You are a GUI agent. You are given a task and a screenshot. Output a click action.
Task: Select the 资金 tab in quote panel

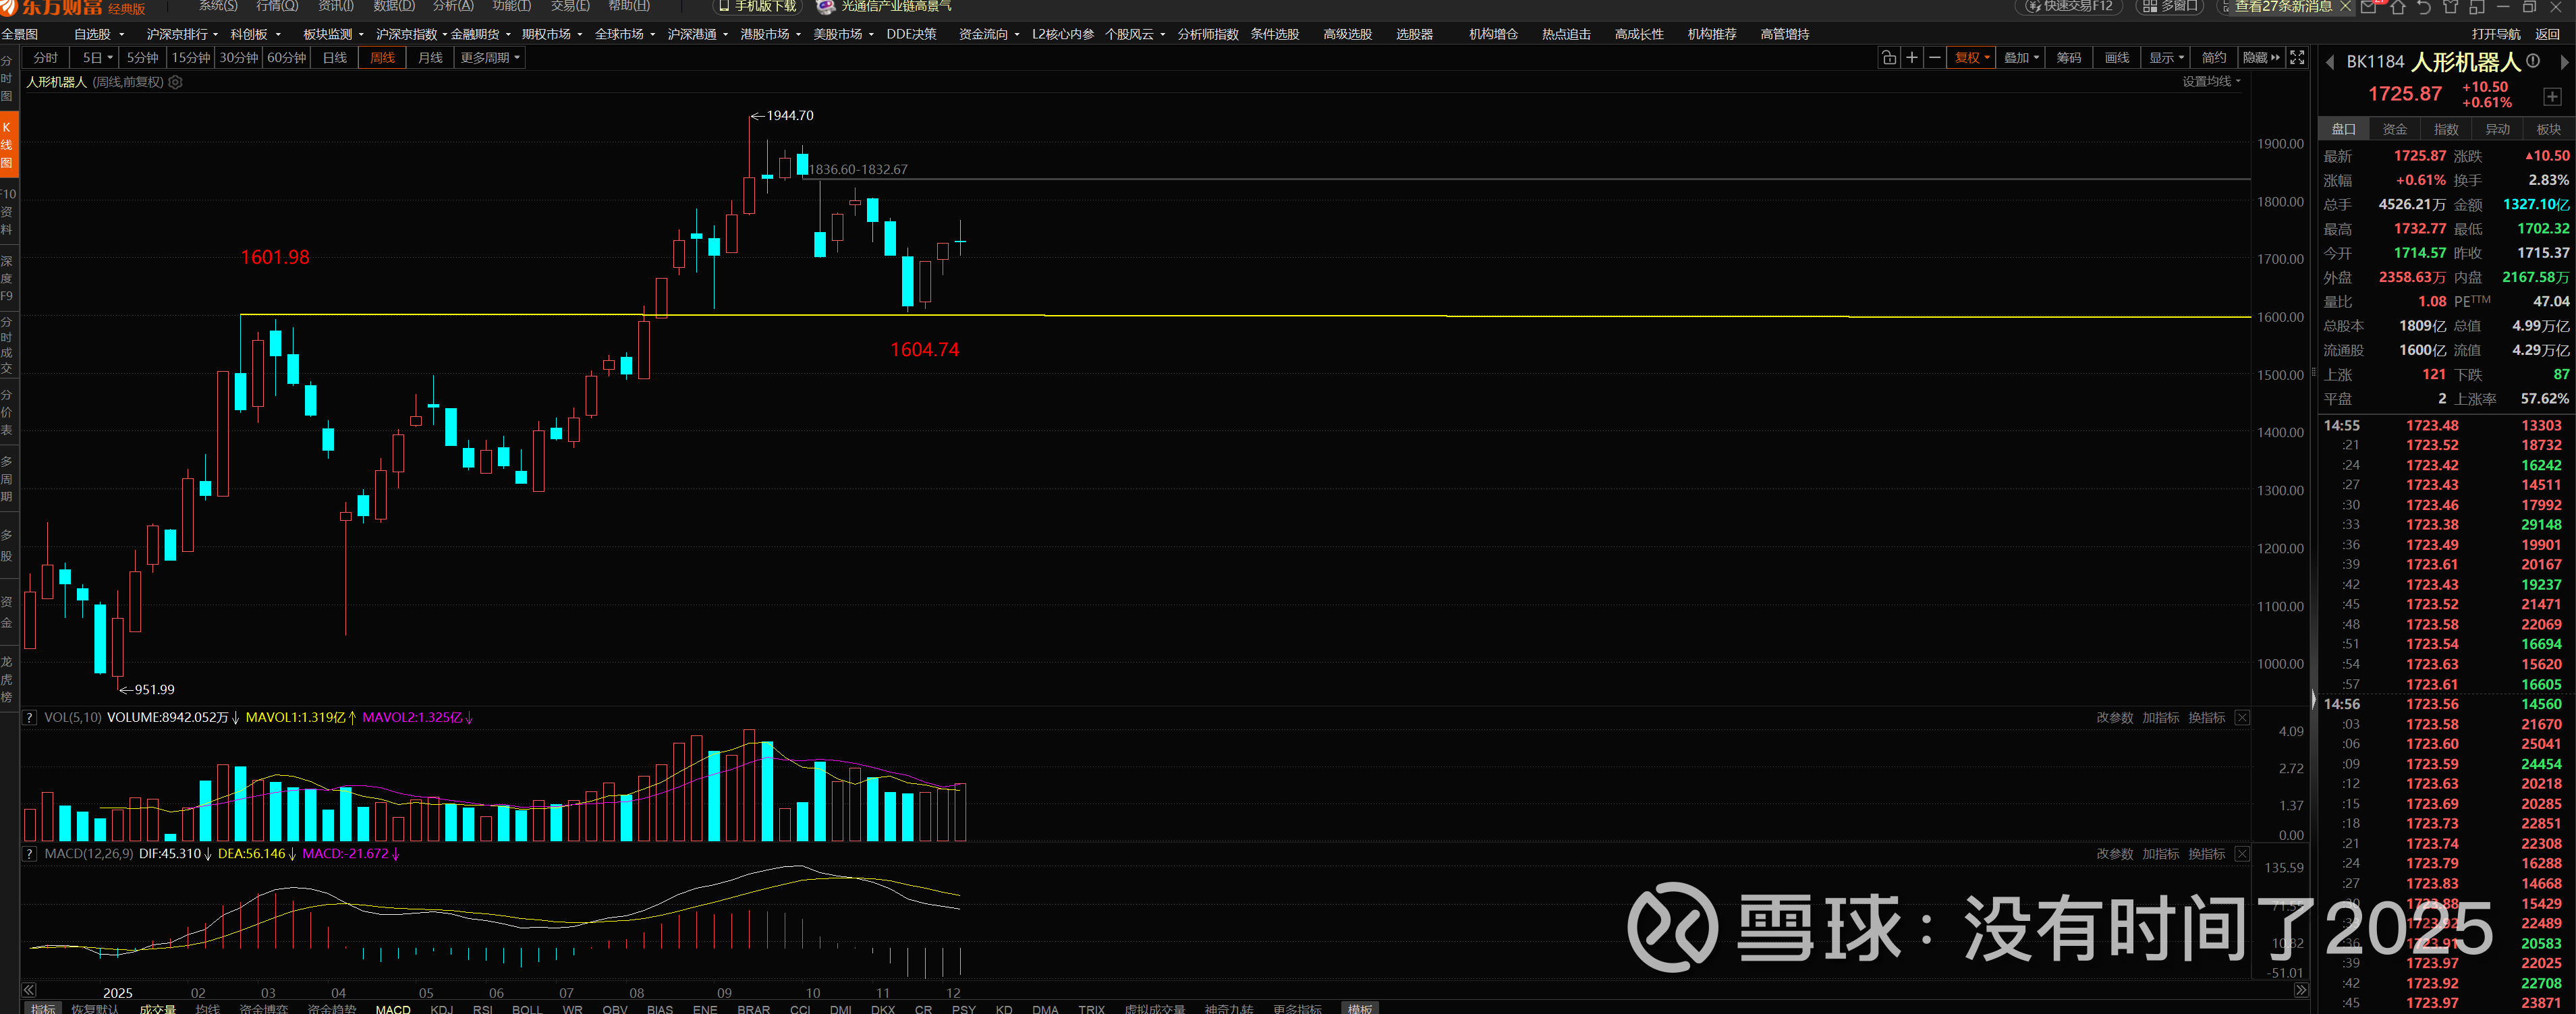tap(2395, 129)
